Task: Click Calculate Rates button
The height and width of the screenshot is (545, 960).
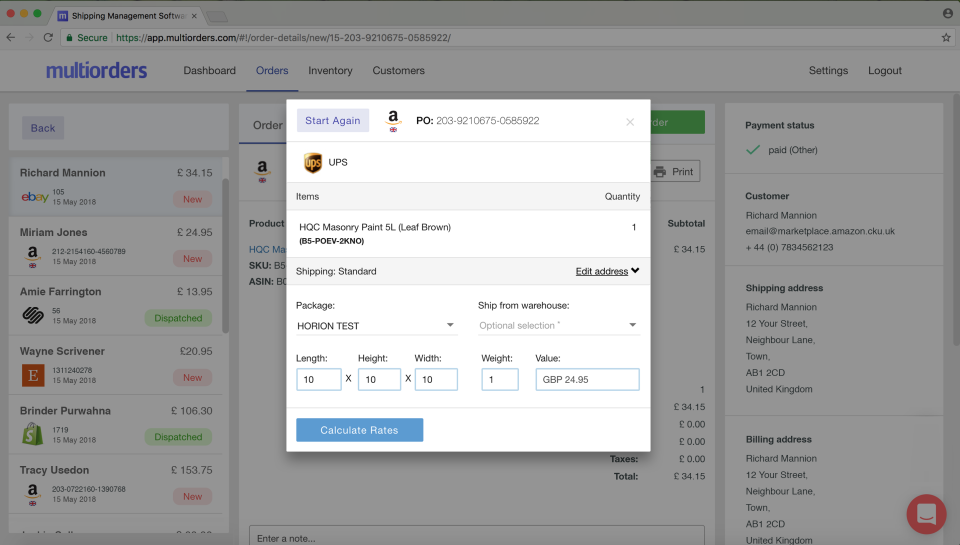Action: coord(359,430)
